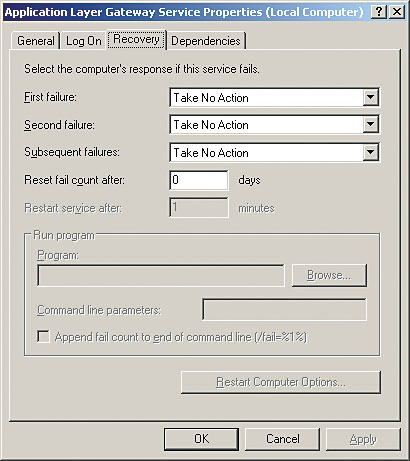410x461 pixels.
Task: Switch to the Log On tab
Action: pos(84,41)
